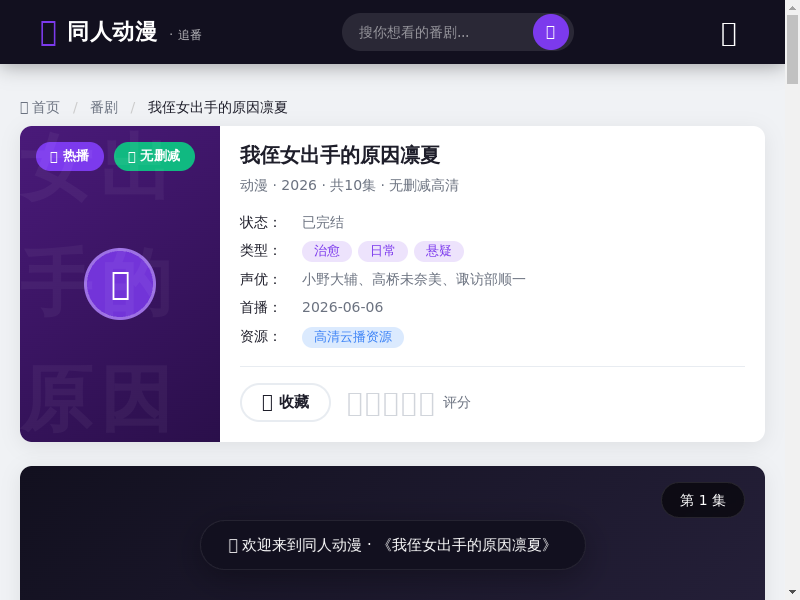Screen dimensions: 800x600
Task: Submit search with the purple round button
Action: tap(551, 32)
